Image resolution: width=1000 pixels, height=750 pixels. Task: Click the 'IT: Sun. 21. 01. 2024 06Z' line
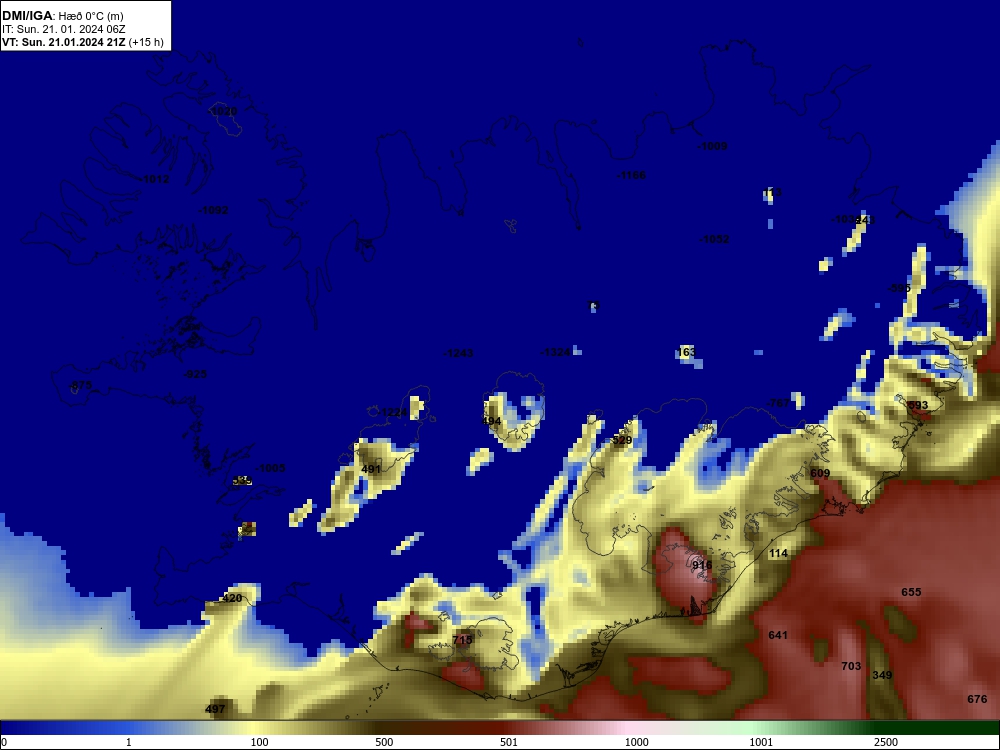coord(64,29)
